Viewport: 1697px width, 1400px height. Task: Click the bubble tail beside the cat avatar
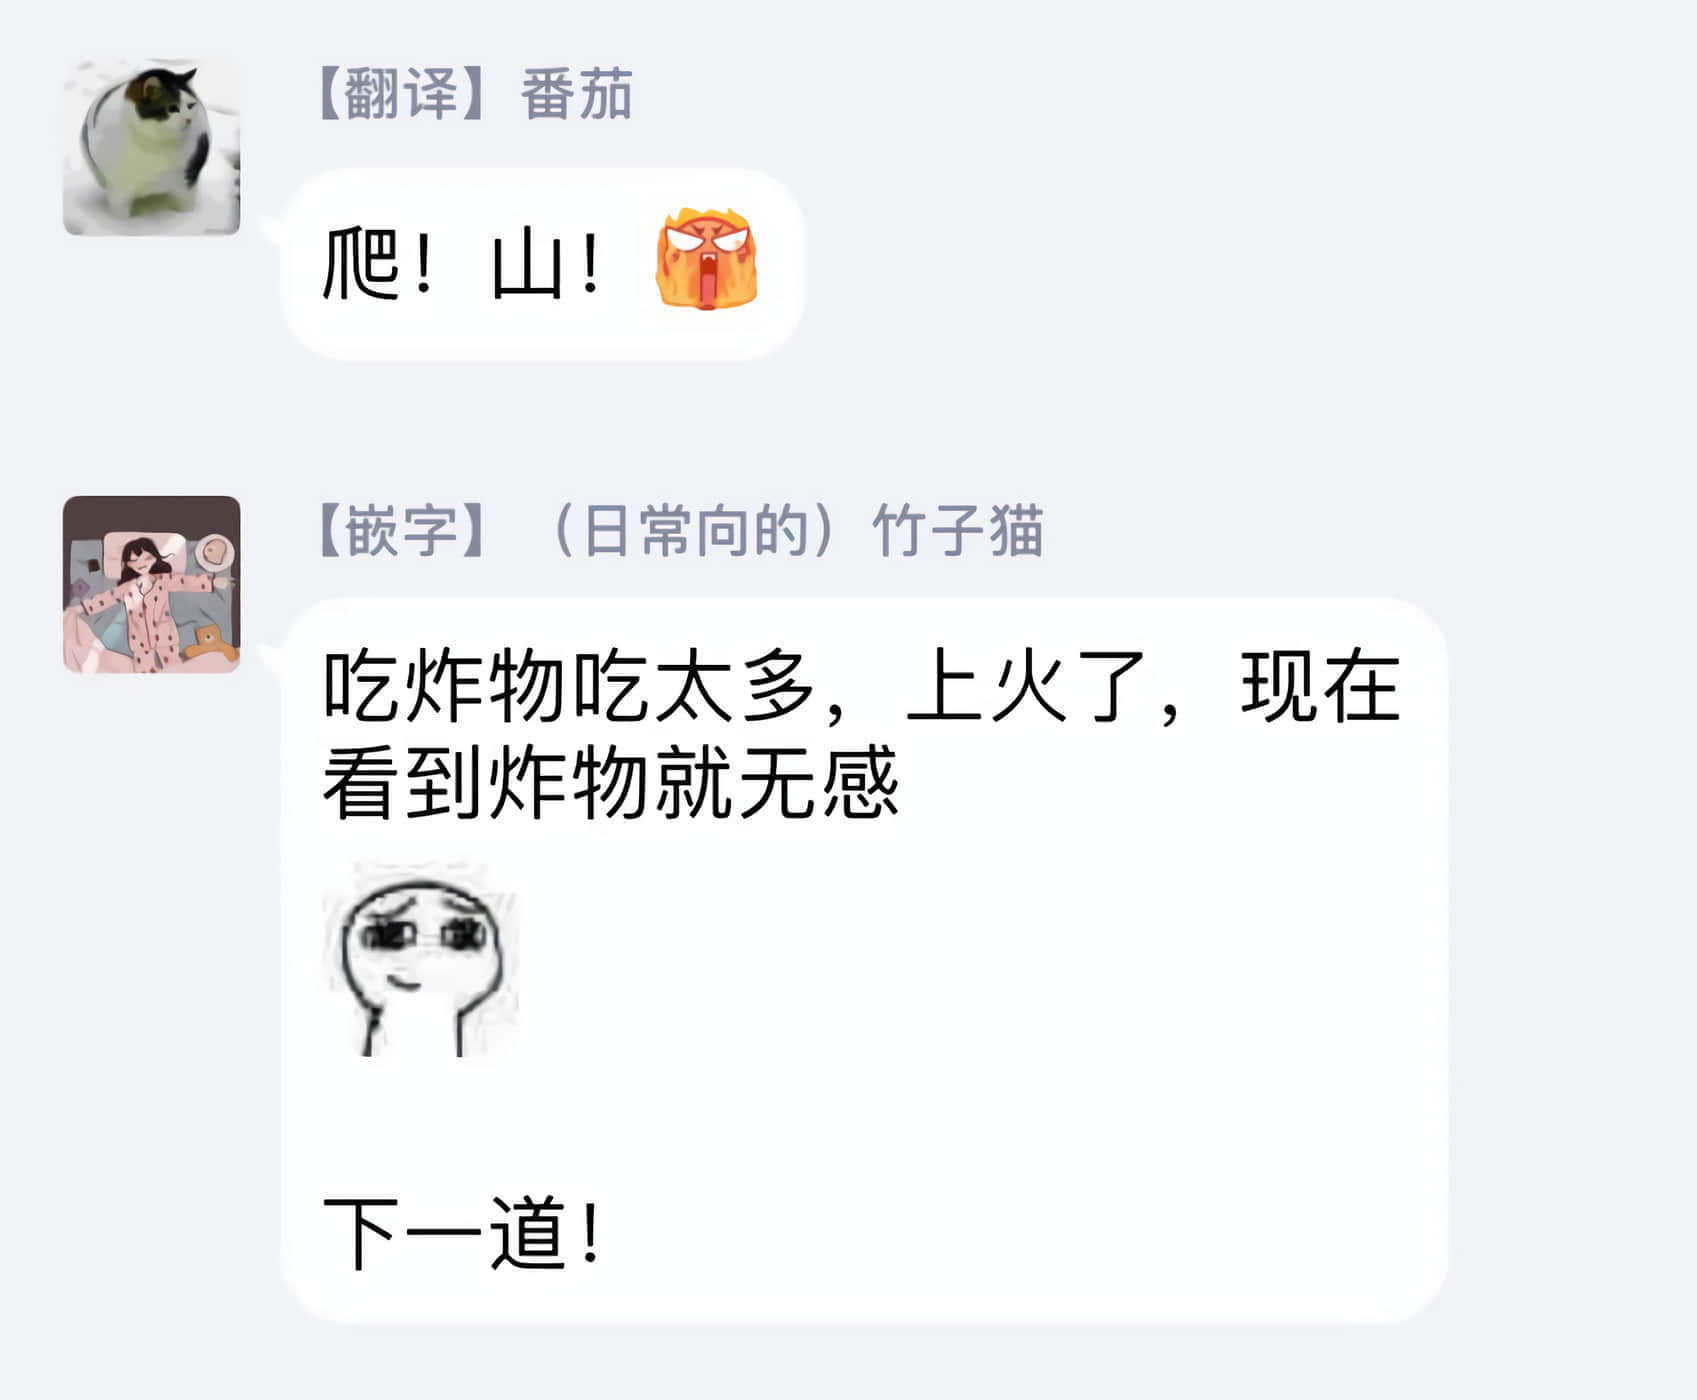(272, 232)
